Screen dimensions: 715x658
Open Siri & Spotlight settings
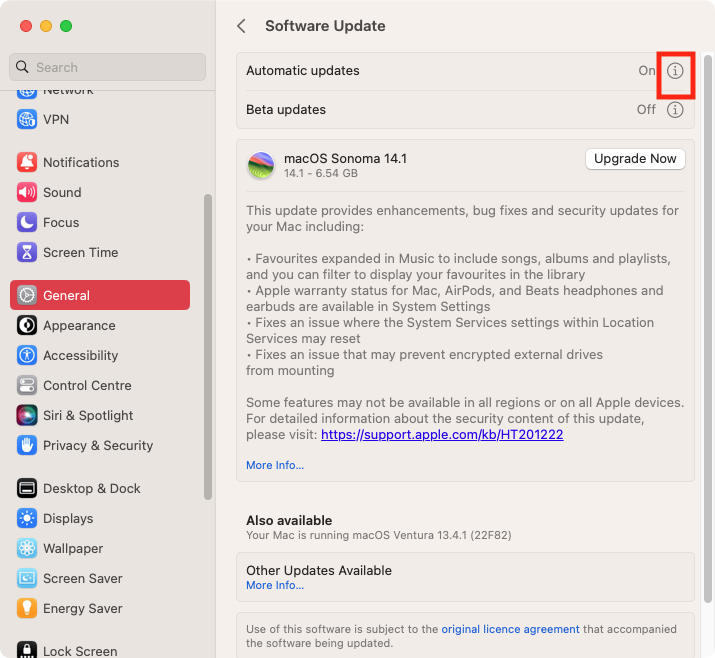[x=100, y=415]
